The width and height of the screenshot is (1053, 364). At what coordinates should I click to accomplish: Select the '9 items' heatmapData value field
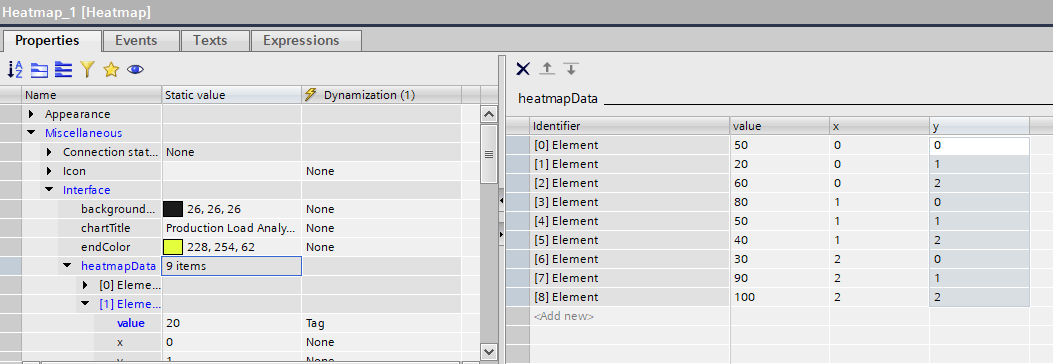coord(231,266)
